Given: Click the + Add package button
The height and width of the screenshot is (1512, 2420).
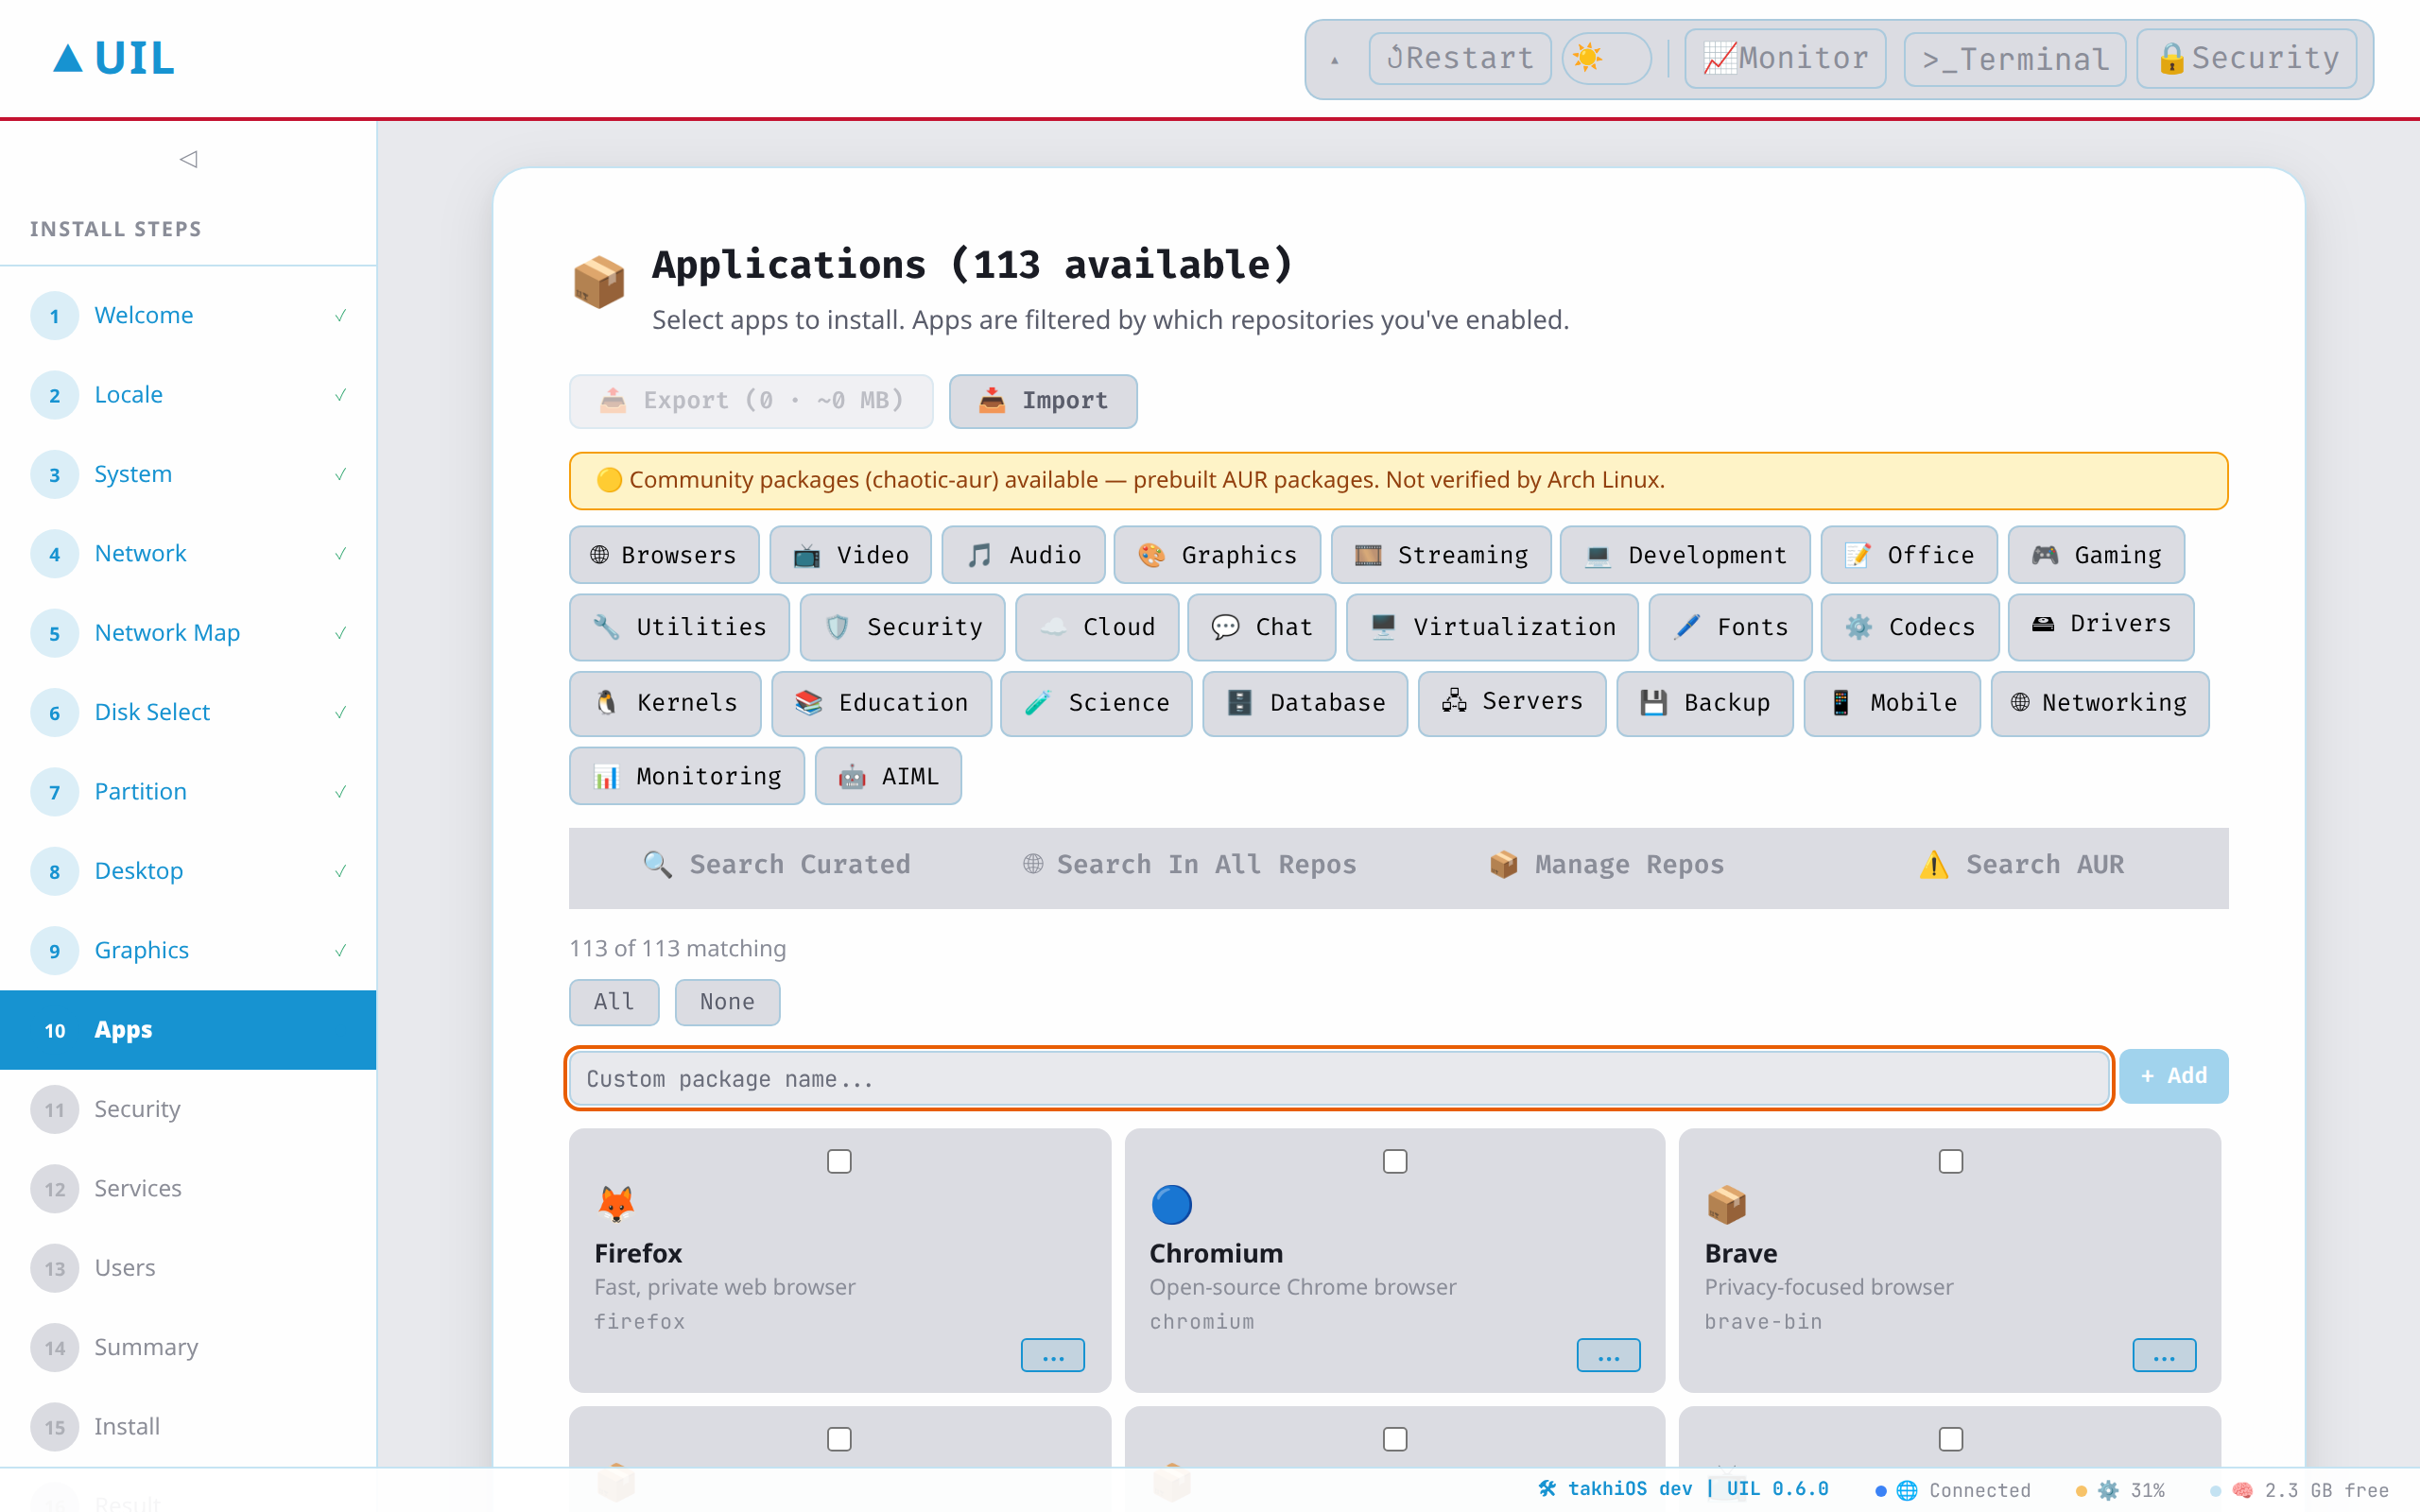Looking at the screenshot, I should tap(2174, 1076).
